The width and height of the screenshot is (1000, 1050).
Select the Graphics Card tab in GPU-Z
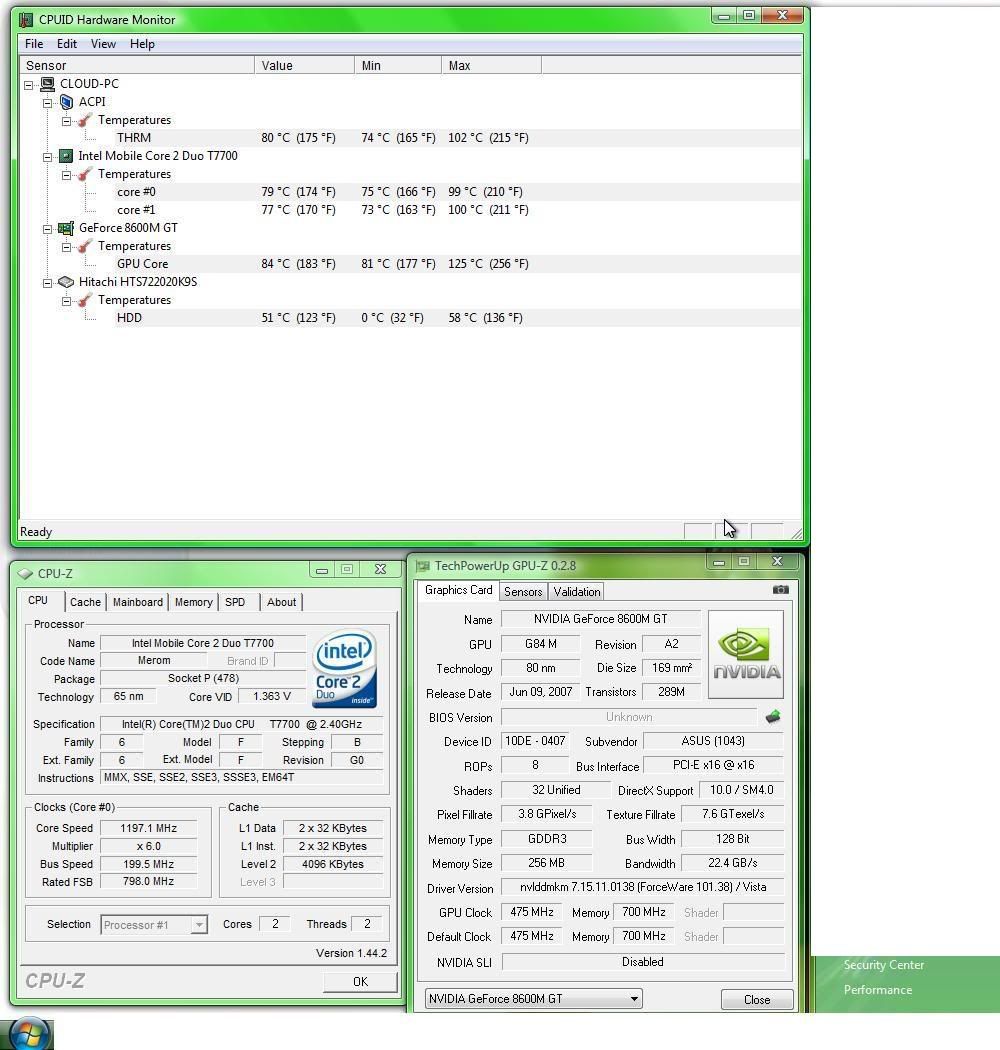[x=459, y=590]
